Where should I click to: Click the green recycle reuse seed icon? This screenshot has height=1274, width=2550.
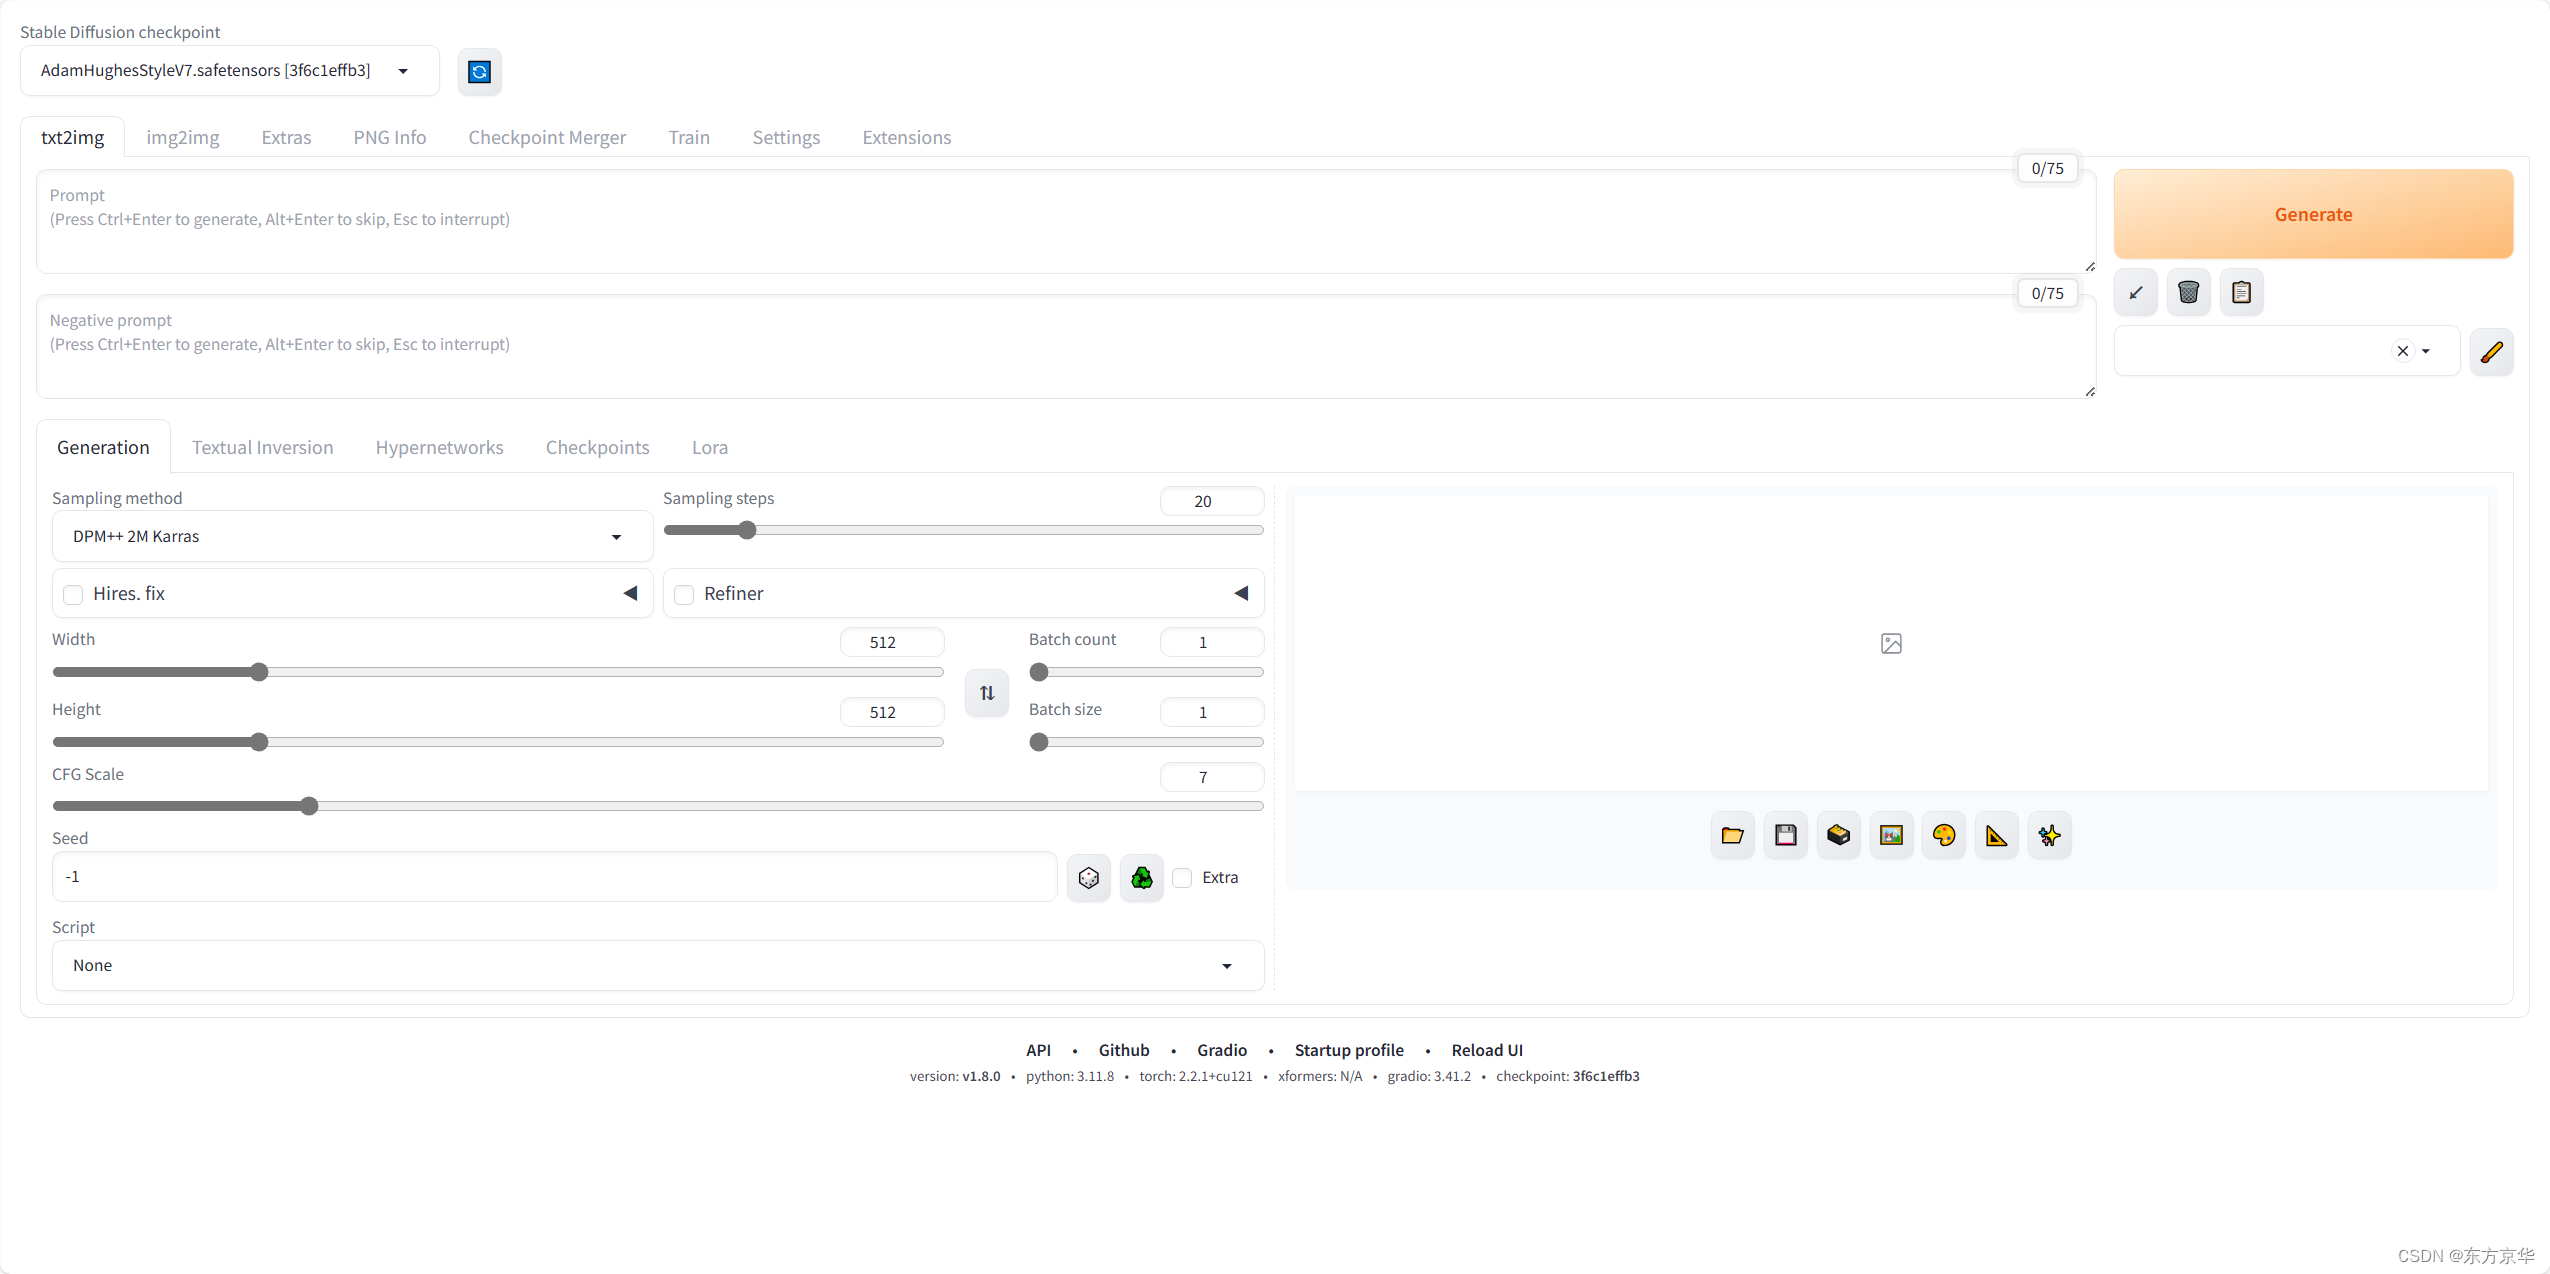tap(1141, 877)
